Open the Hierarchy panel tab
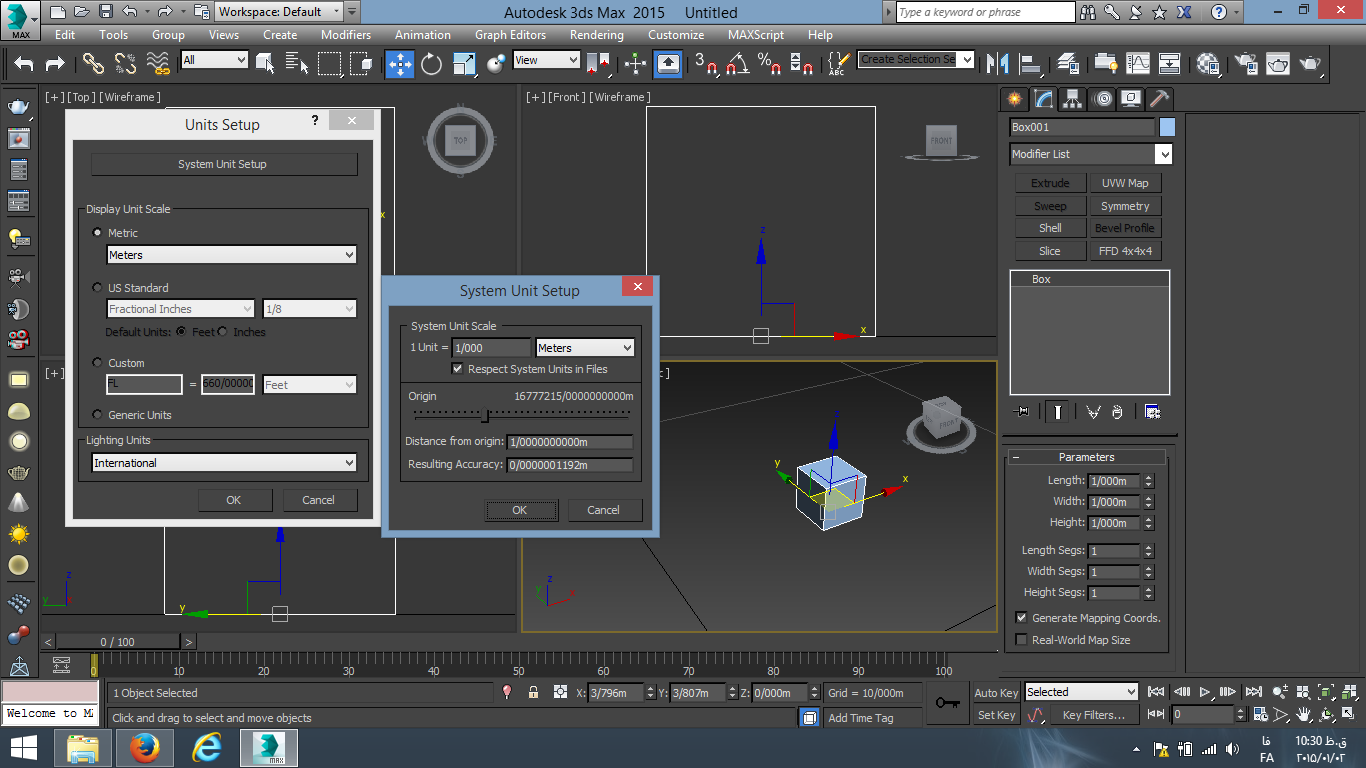The width and height of the screenshot is (1366, 768). point(1073,99)
